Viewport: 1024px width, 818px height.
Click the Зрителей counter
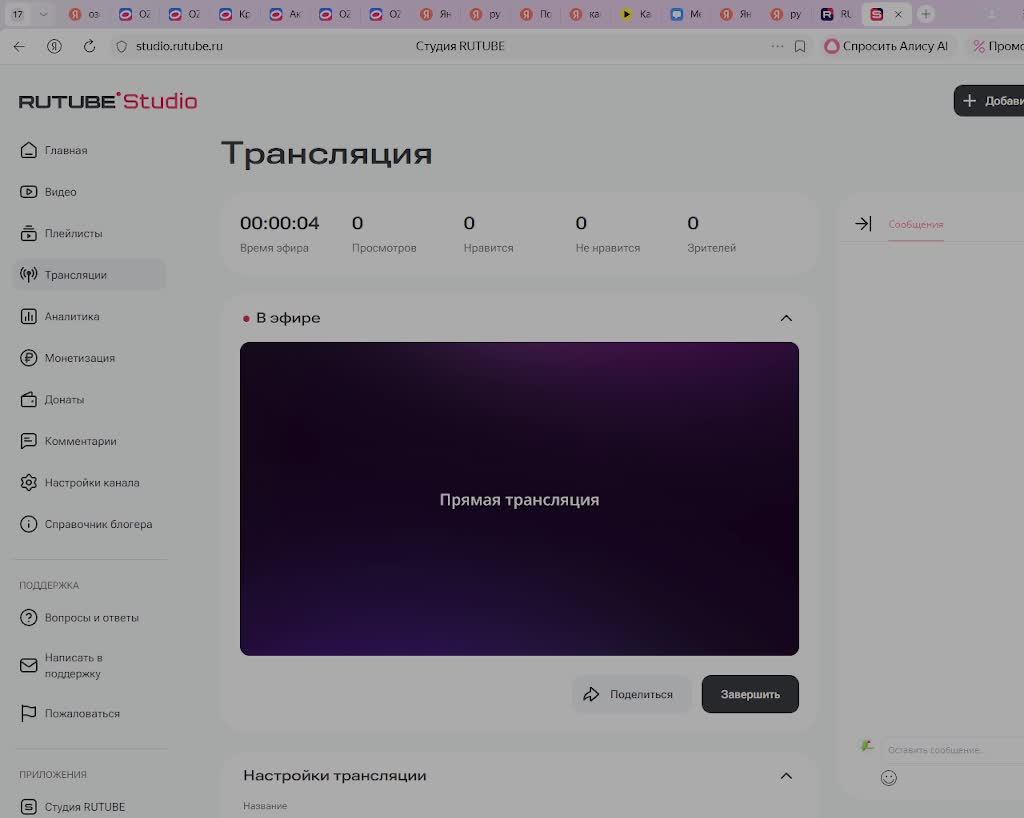[x=711, y=234]
